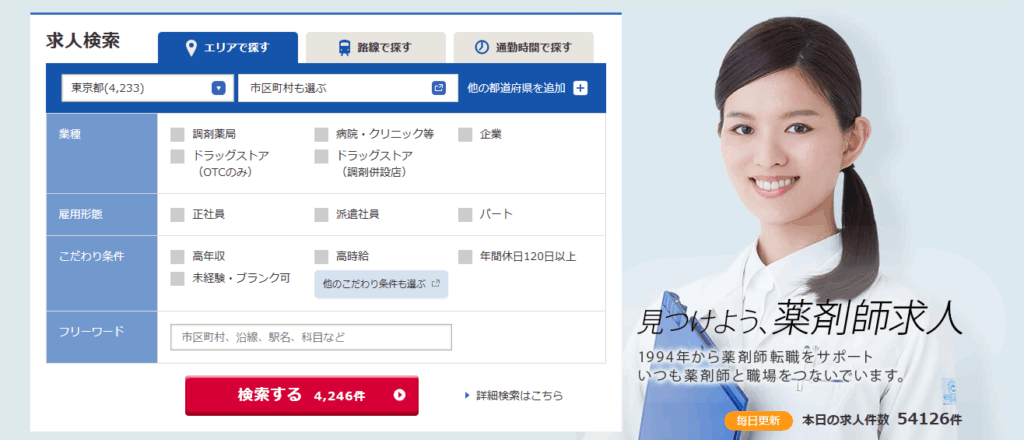Open the 市区町村も選ぶ selector

pyautogui.click(x=344, y=88)
